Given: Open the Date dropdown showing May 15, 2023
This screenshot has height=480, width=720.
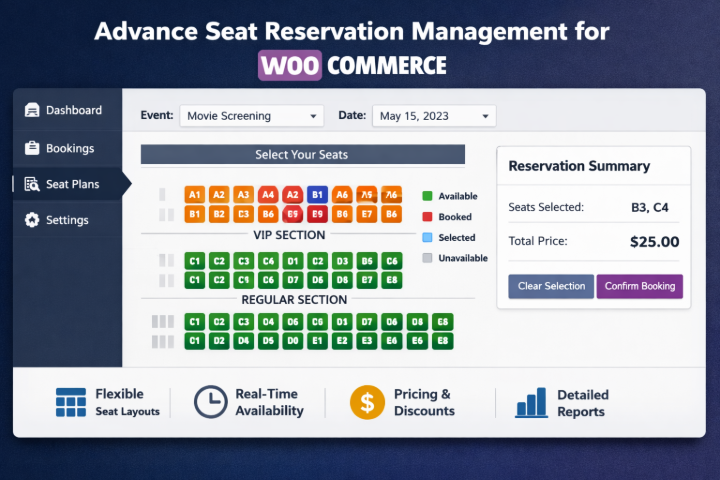Looking at the screenshot, I should [x=434, y=116].
